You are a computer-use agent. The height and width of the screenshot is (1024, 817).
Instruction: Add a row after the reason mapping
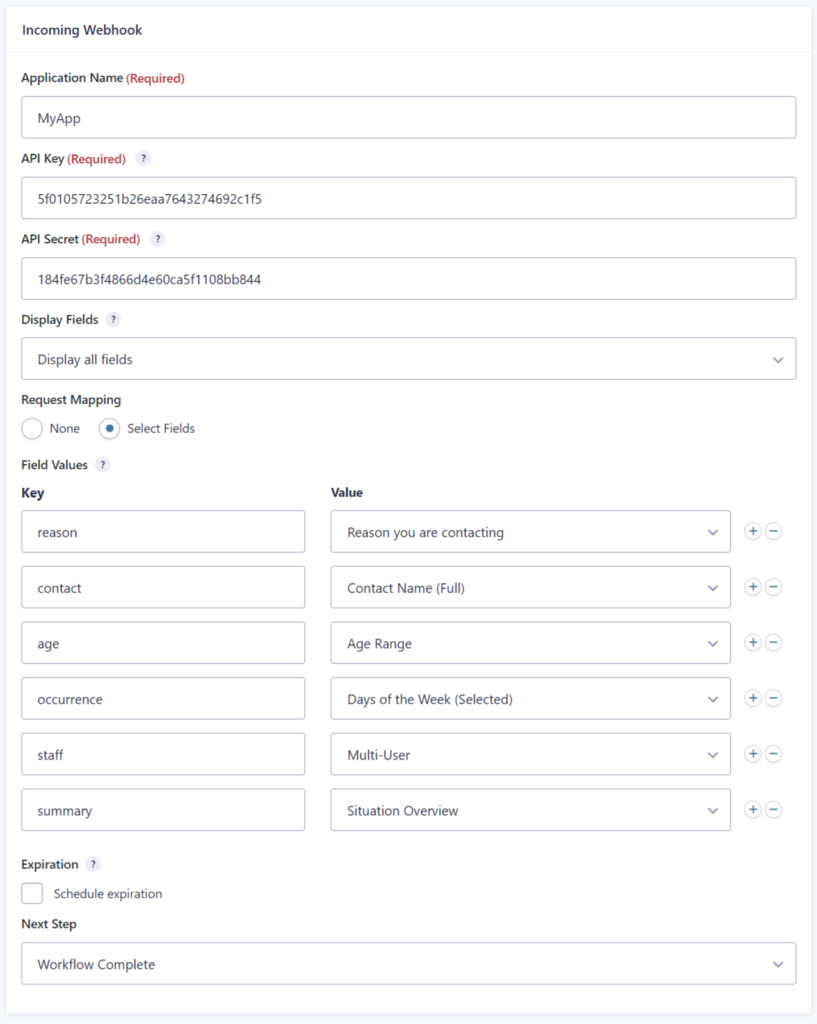753,532
